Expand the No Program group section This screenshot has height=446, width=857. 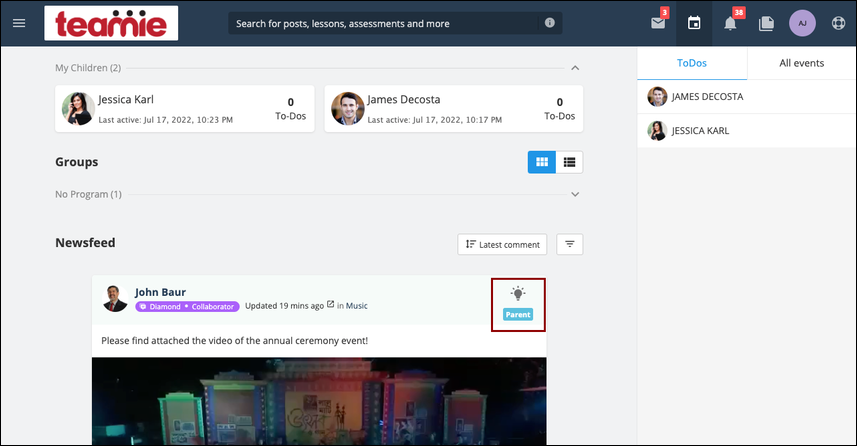(575, 194)
